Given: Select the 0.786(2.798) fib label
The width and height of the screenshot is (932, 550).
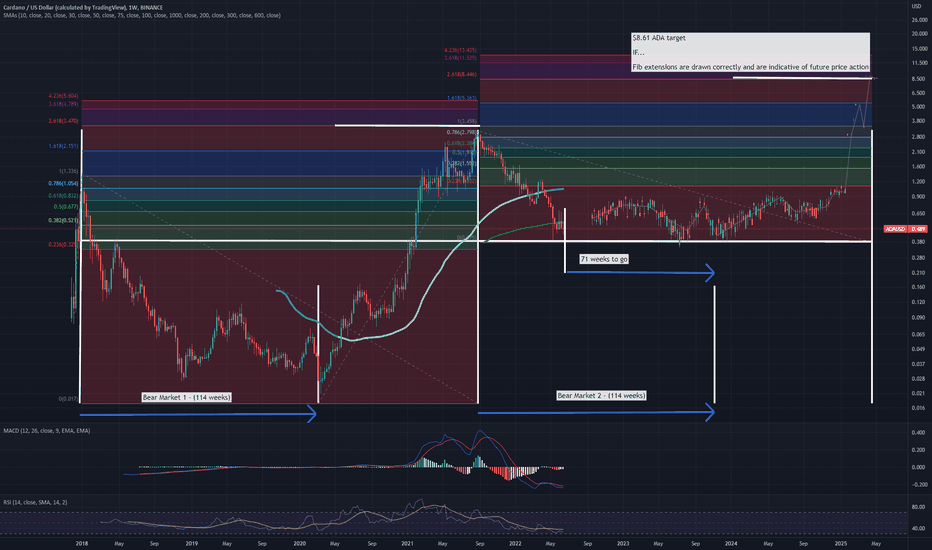Looking at the screenshot, I should tap(462, 133).
